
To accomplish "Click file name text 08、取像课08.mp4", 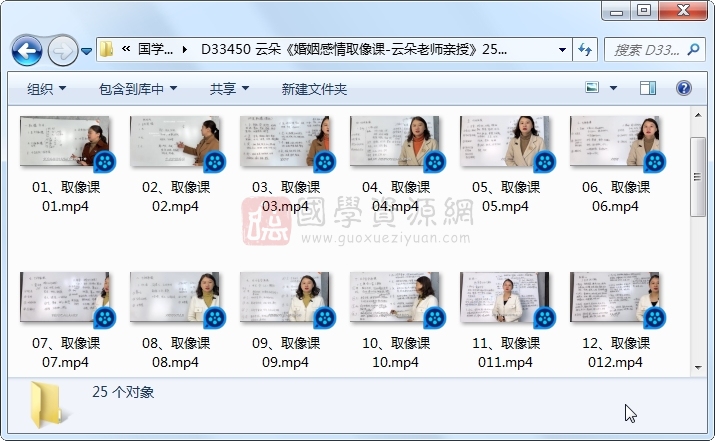I will click(176, 353).
